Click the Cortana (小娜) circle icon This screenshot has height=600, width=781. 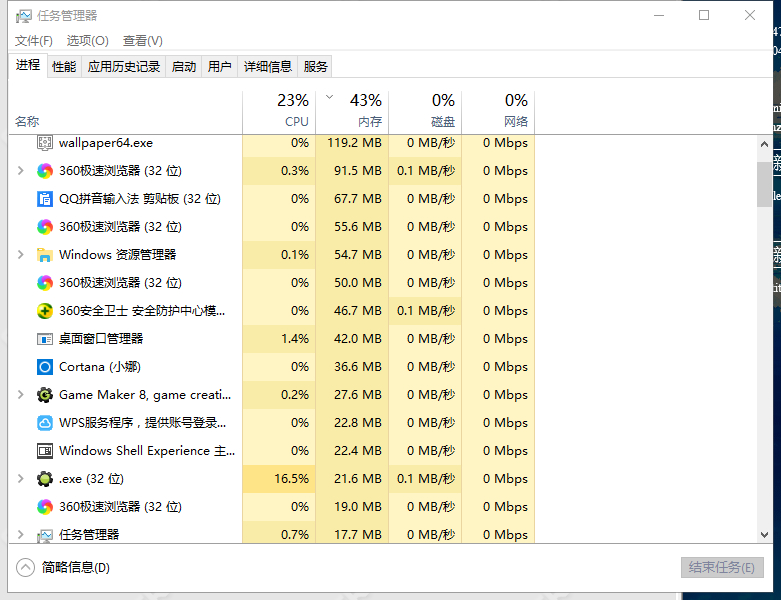(x=45, y=367)
